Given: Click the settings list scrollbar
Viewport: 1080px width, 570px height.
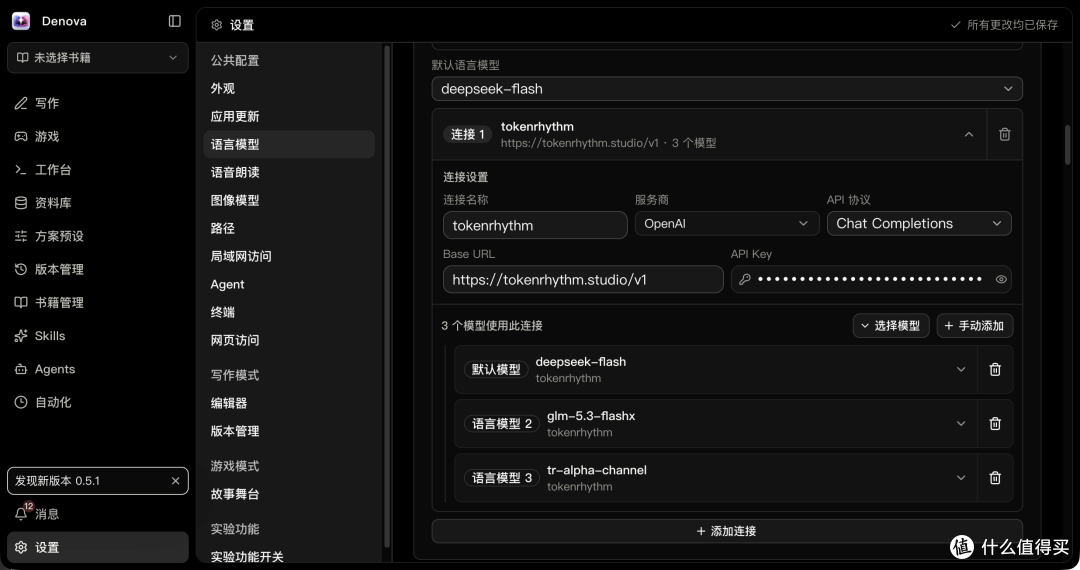Looking at the screenshot, I should [387, 296].
